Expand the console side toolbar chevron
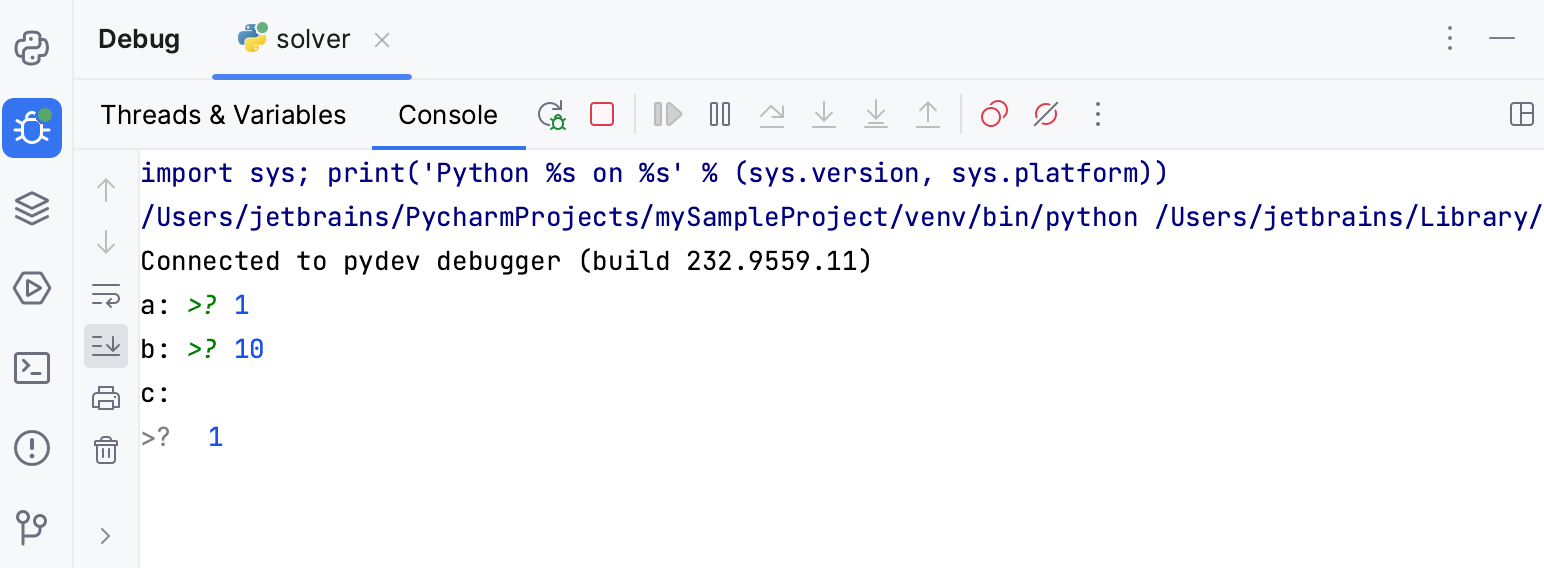This screenshot has height=568, width=1544. pos(105,536)
